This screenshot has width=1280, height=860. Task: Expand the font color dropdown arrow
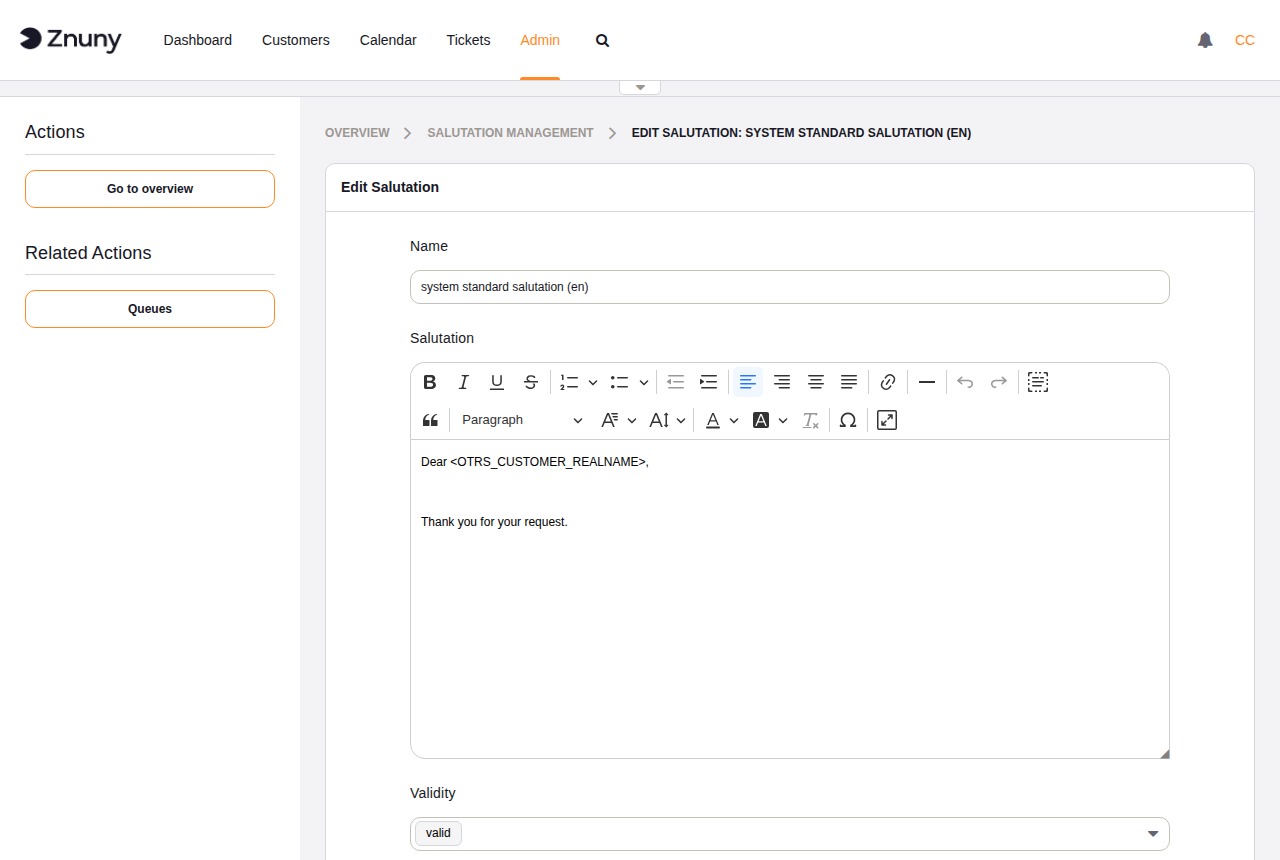coord(734,420)
